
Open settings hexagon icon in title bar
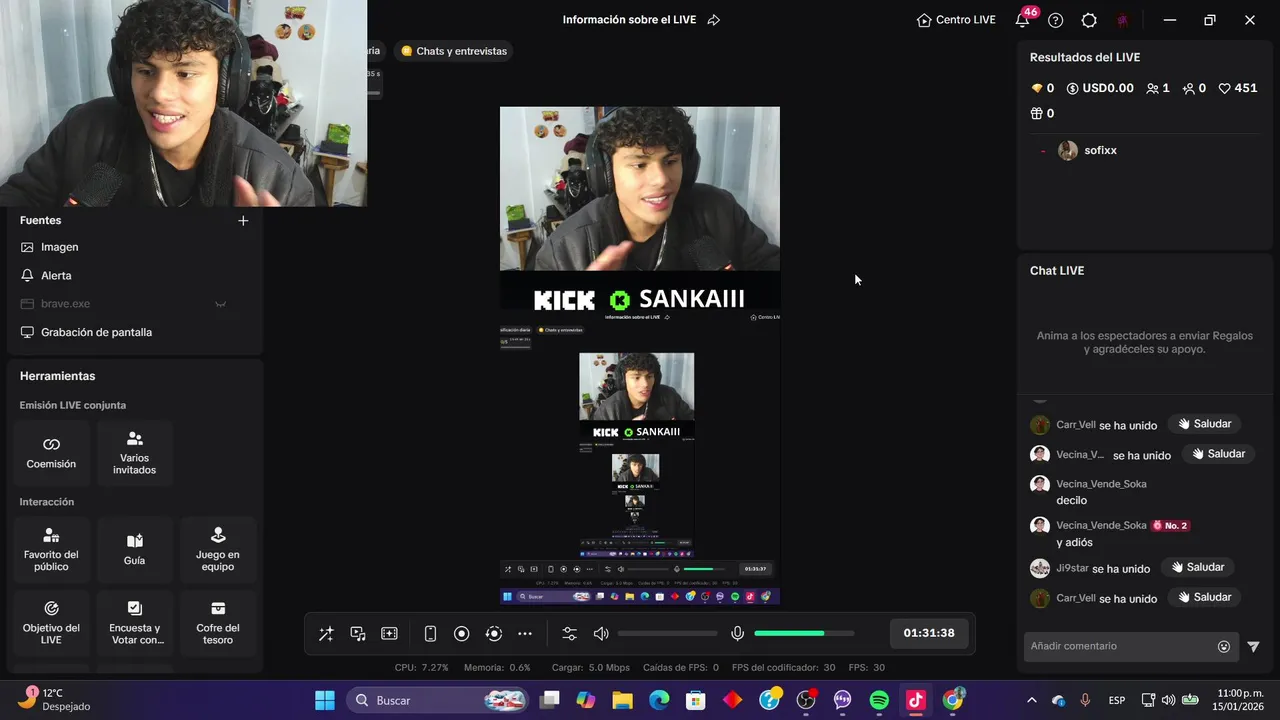(x=1090, y=20)
